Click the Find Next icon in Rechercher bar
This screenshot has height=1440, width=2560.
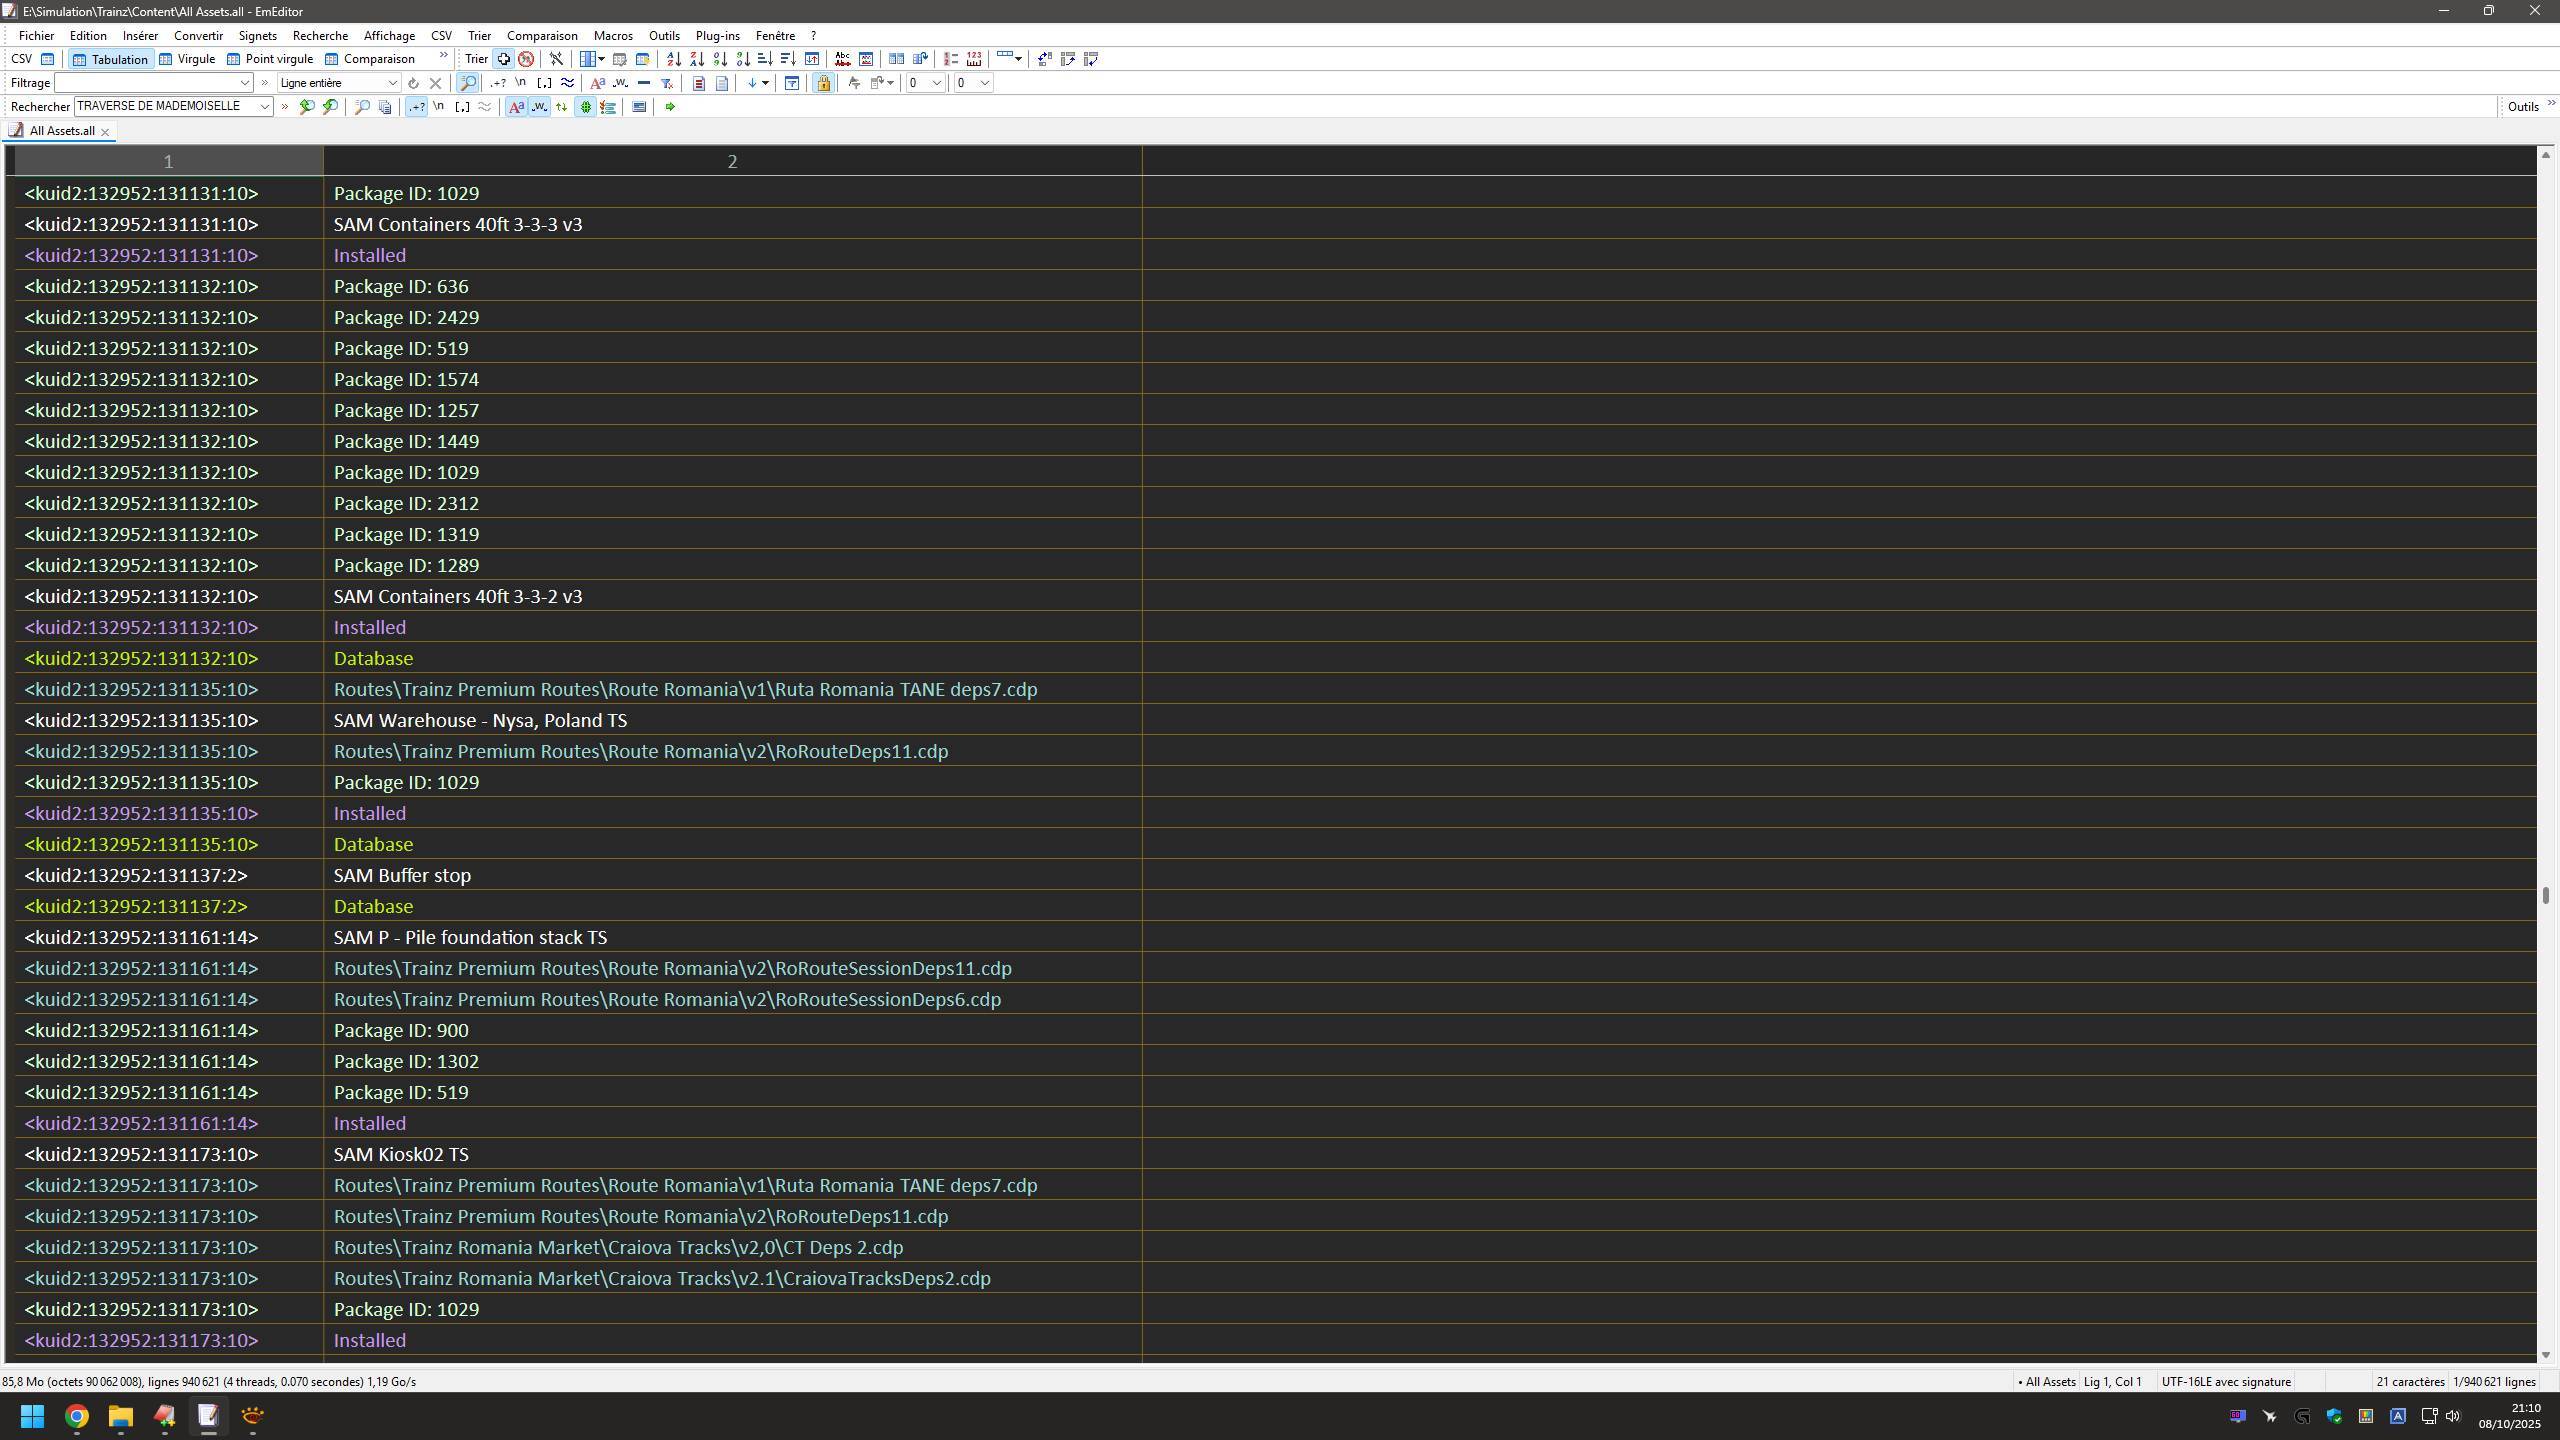click(330, 107)
